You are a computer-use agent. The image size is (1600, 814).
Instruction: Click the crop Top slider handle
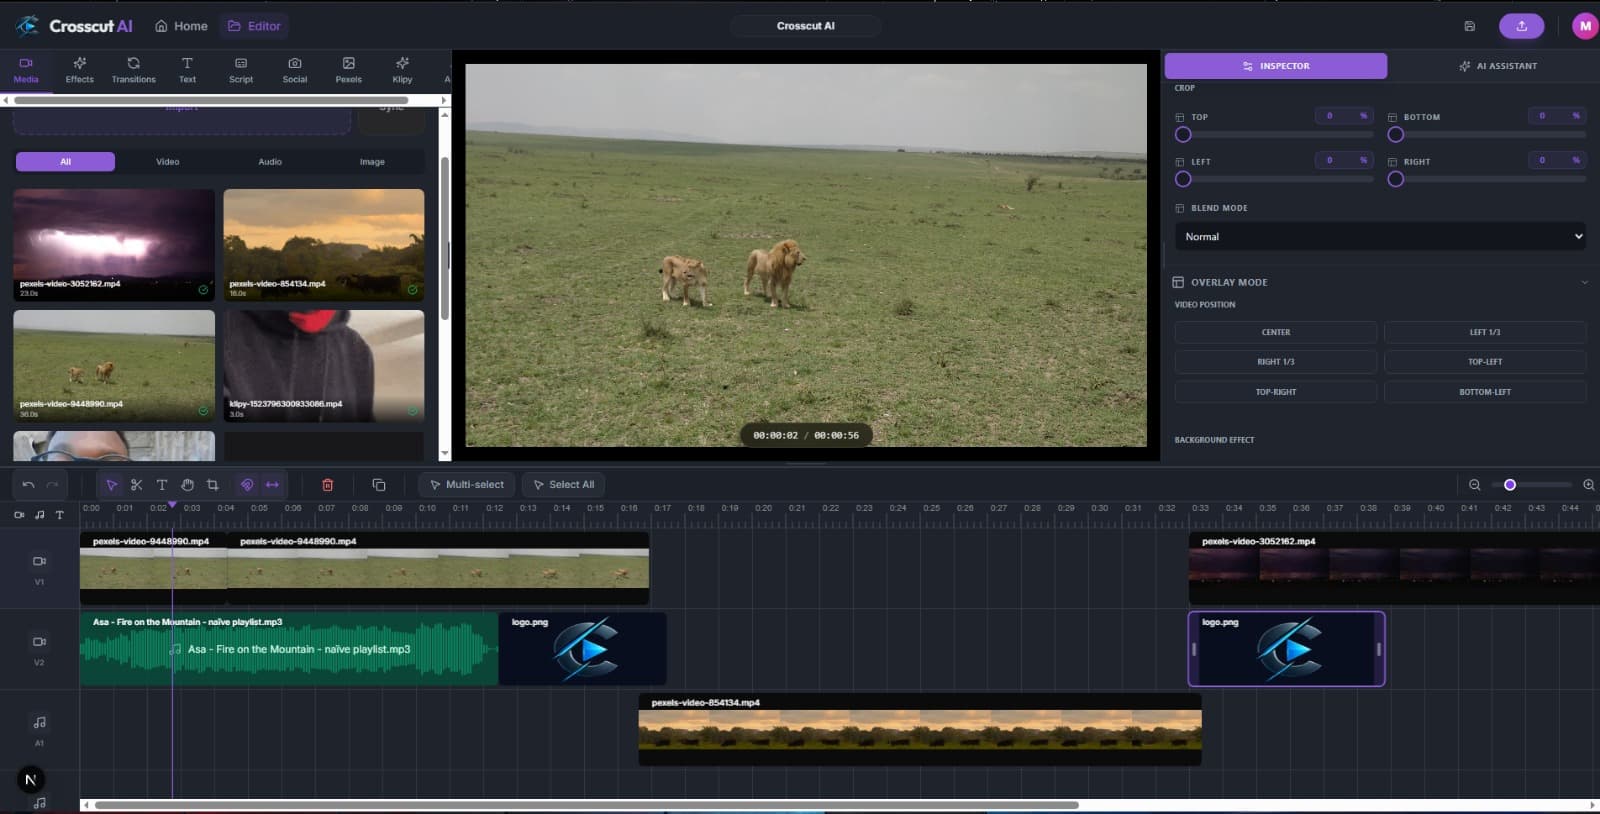pyautogui.click(x=1183, y=135)
